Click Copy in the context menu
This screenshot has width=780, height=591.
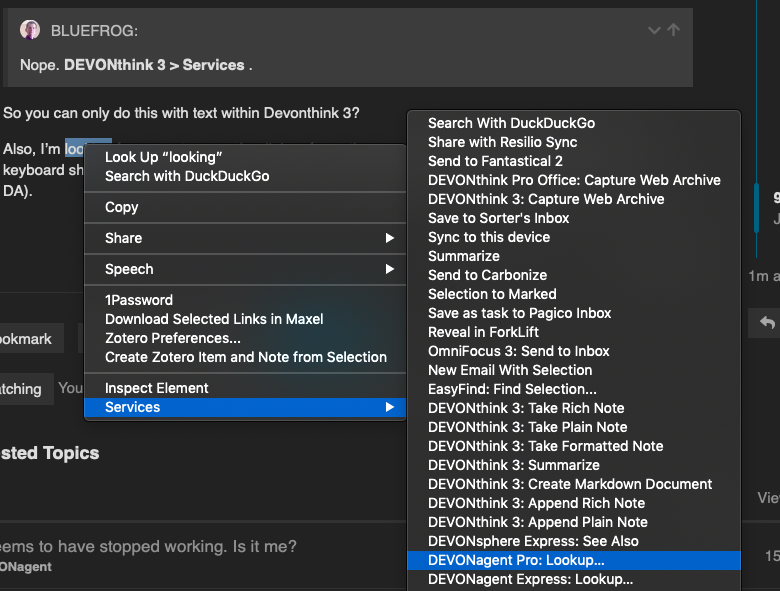pyautogui.click(x=245, y=207)
